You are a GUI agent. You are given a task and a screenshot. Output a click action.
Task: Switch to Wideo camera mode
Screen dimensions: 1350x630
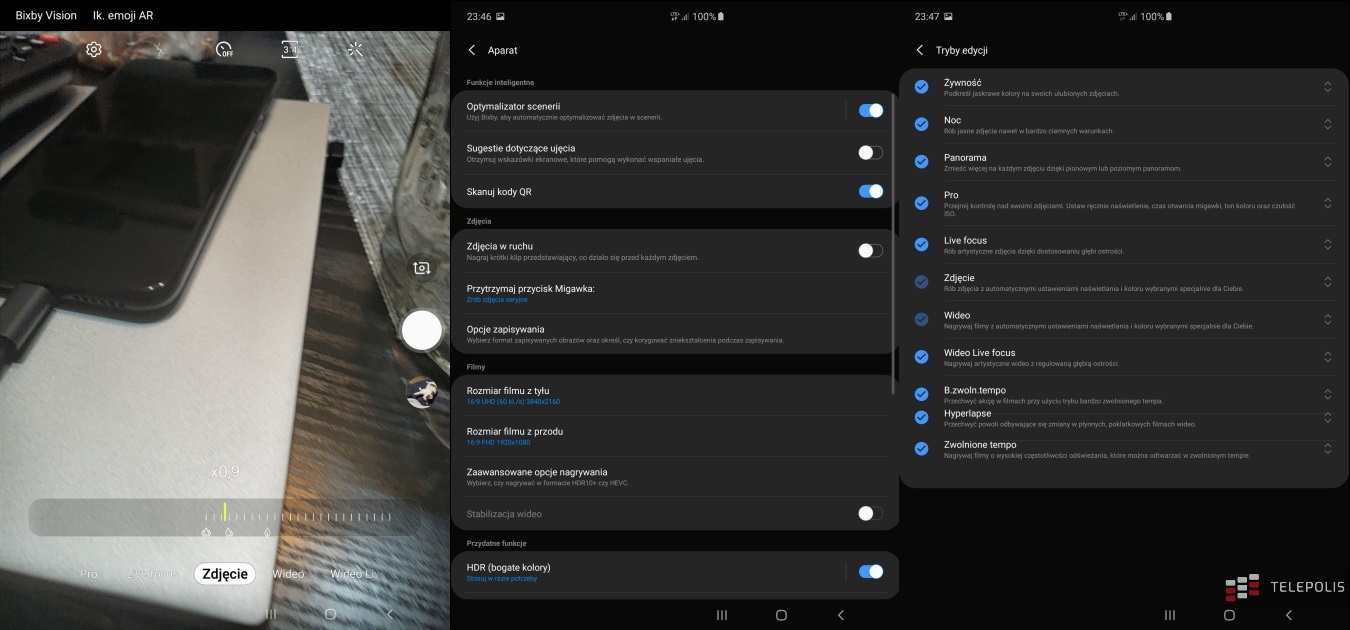[x=288, y=574]
